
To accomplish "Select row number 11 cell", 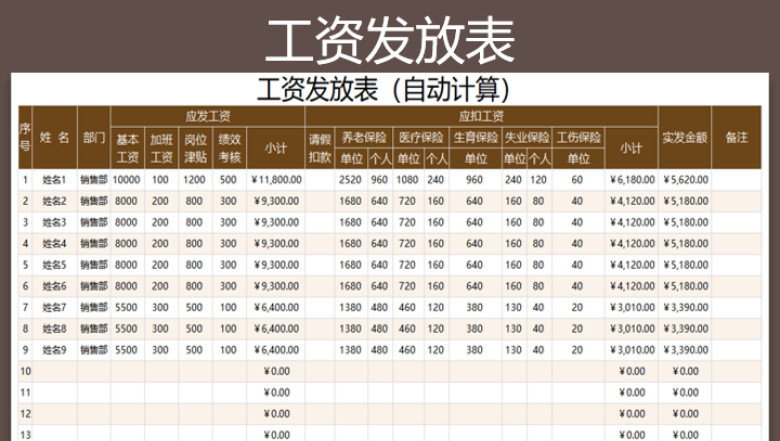I will pyautogui.click(x=25, y=393).
